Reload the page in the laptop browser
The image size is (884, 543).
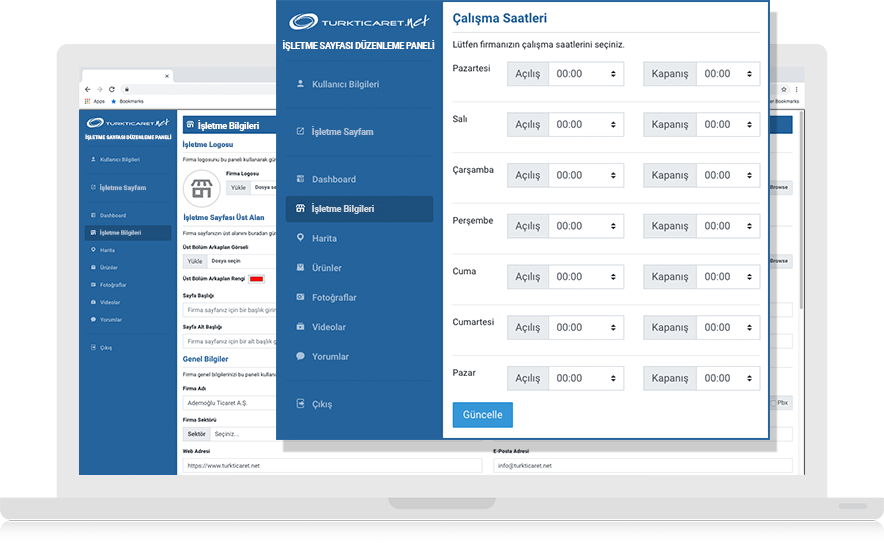tap(112, 89)
